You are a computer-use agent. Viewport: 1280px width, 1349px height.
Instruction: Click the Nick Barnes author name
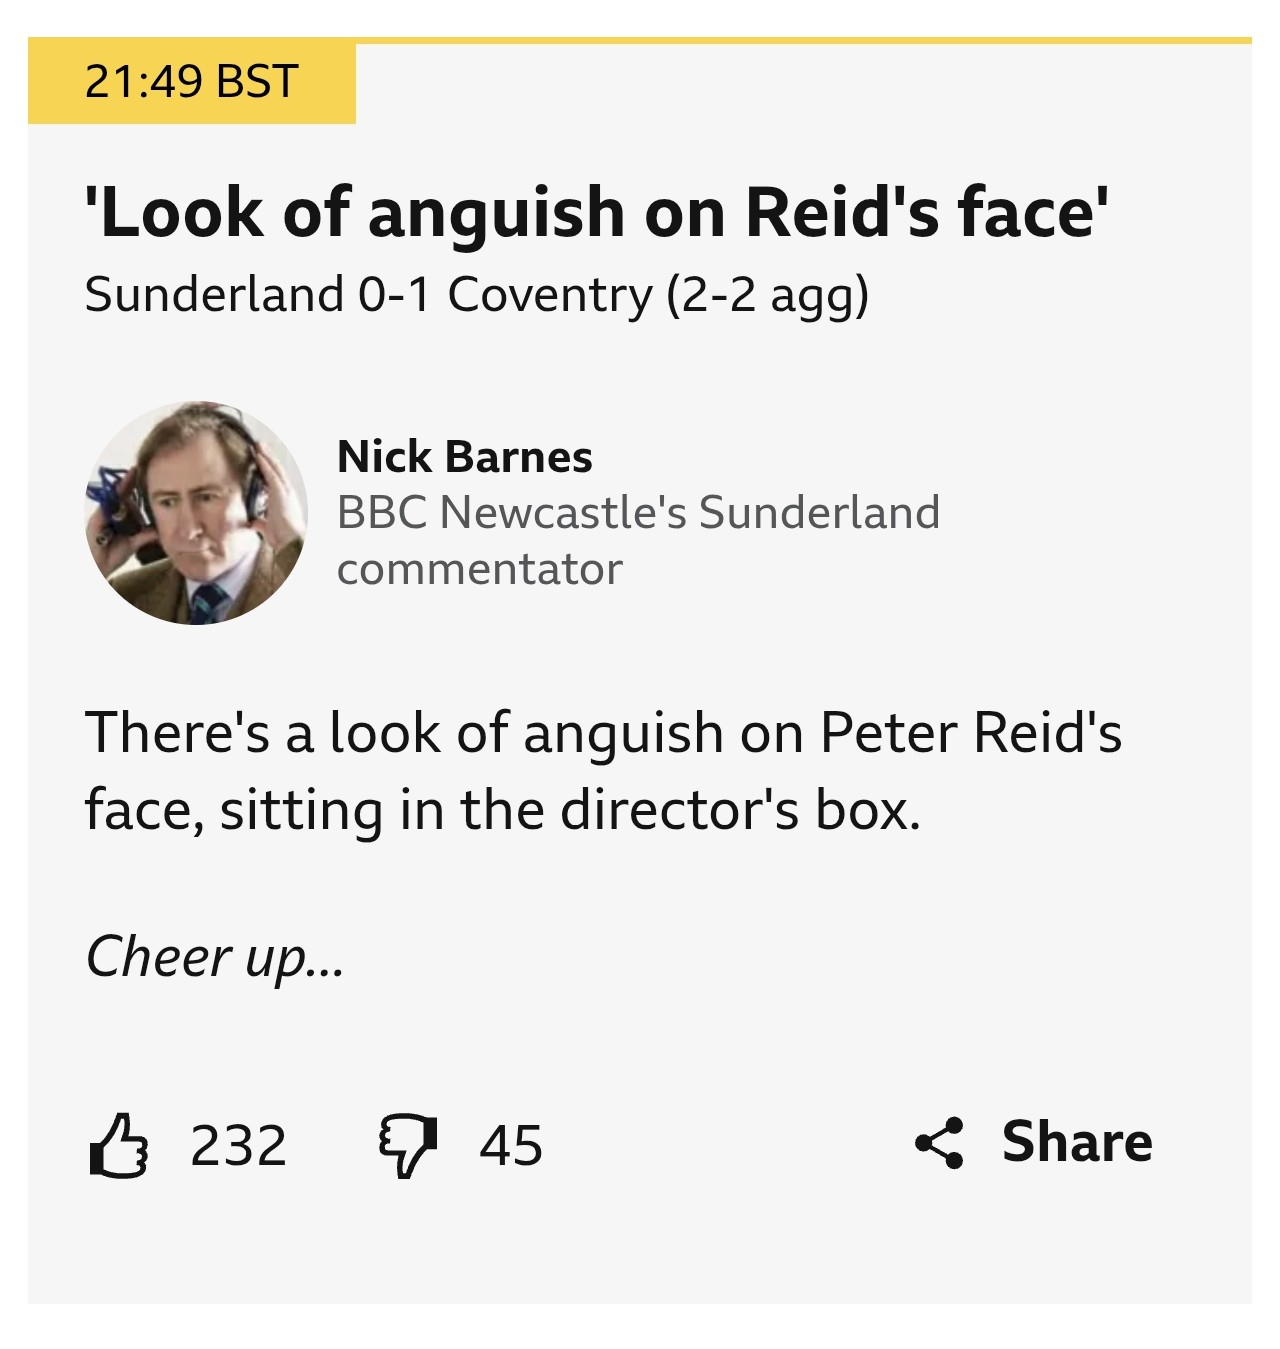point(465,457)
